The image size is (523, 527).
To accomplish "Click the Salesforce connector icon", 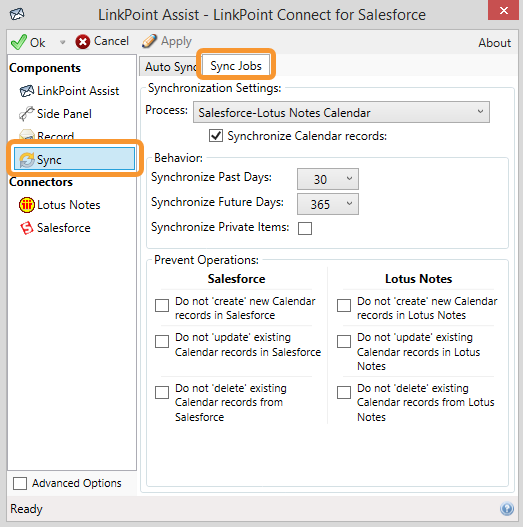I will coord(27,228).
